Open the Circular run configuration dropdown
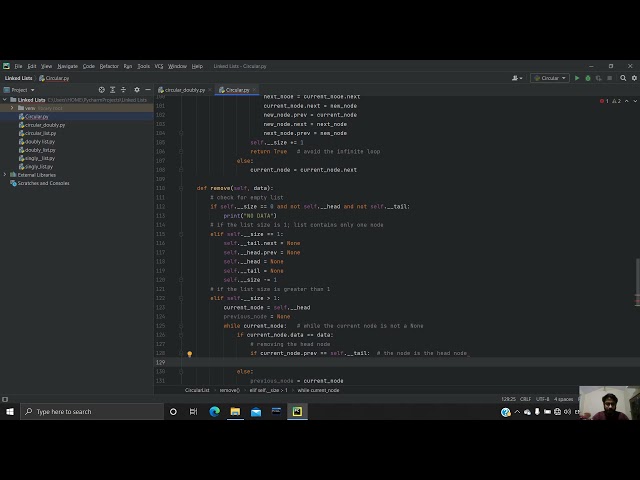 click(x=550, y=78)
